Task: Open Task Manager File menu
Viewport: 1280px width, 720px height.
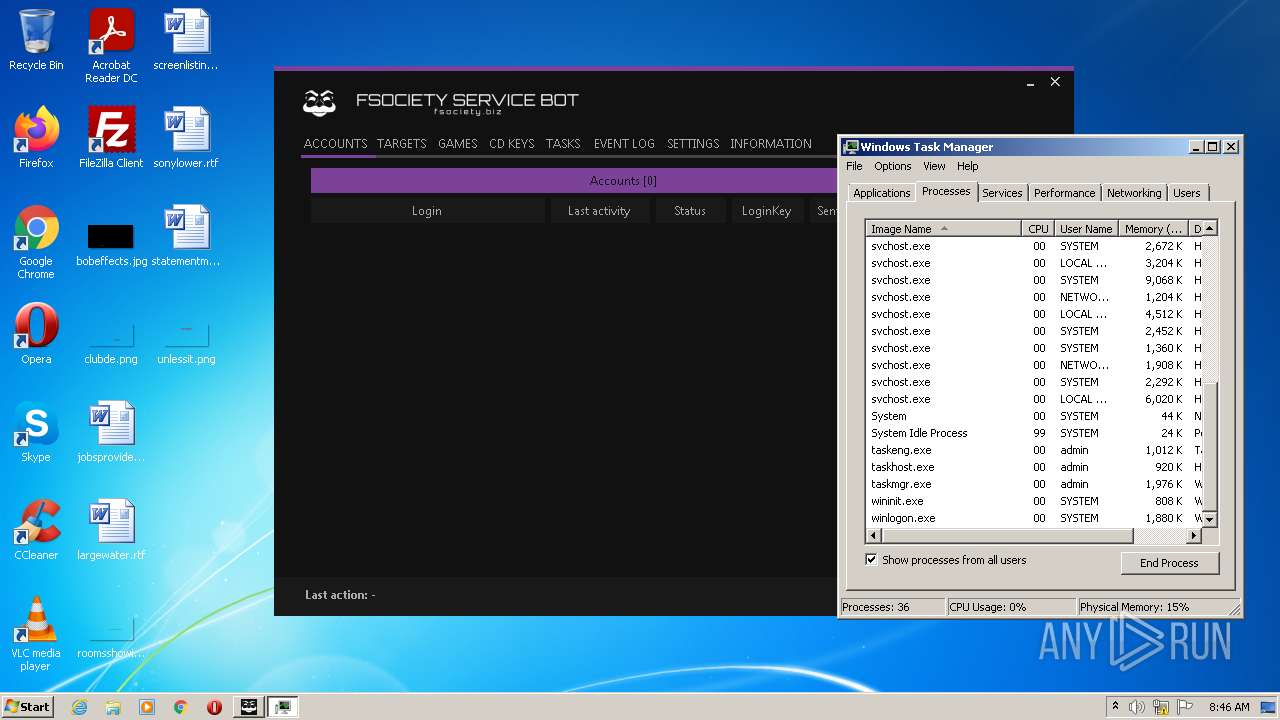Action: [854, 166]
